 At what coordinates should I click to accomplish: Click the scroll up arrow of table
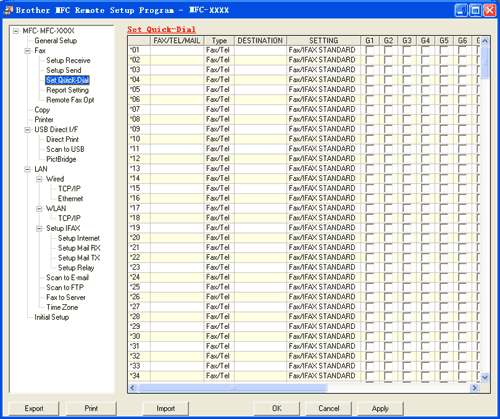click(485, 41)
